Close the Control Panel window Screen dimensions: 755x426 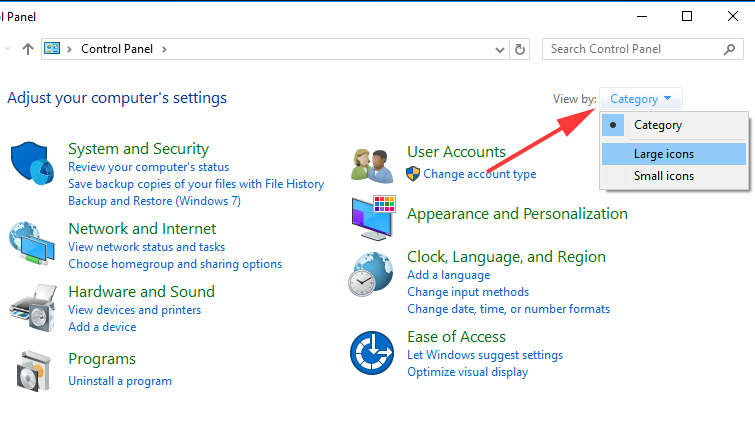733,16
